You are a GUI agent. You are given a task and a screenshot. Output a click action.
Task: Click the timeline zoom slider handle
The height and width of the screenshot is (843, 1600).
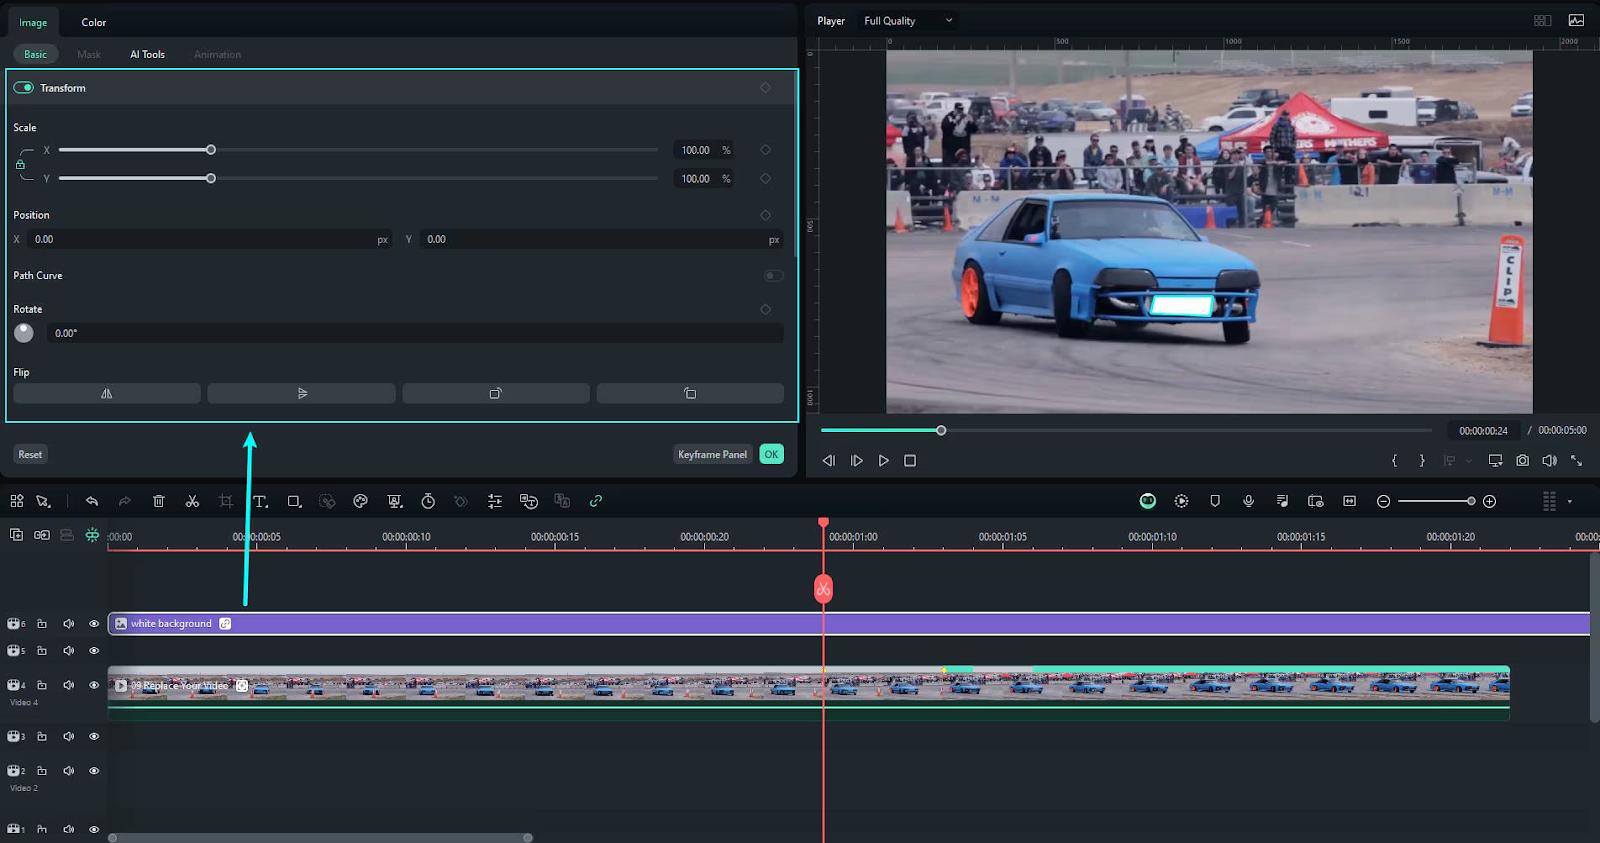click(x=1471, y=501)
